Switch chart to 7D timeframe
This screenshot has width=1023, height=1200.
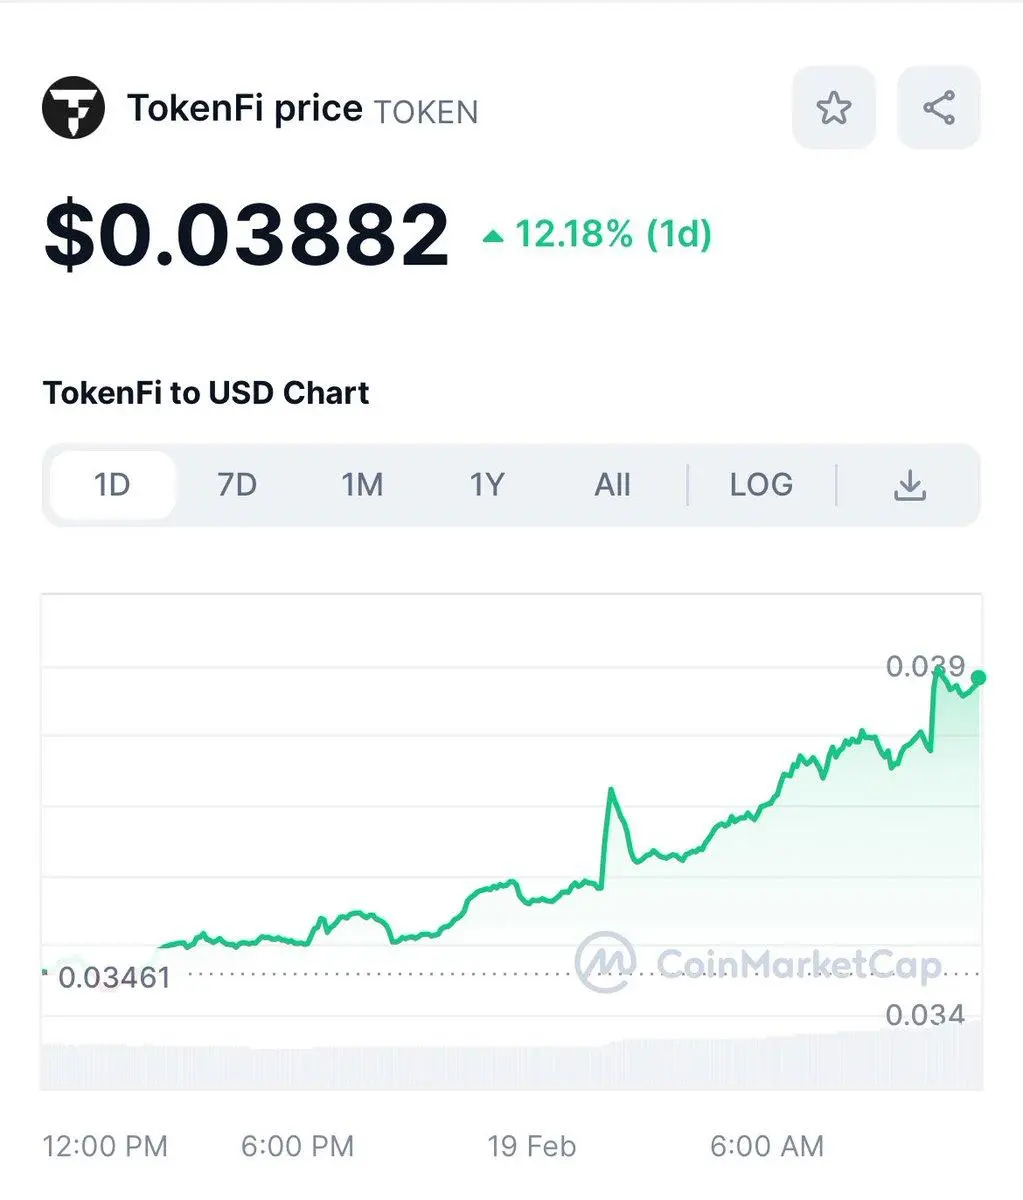237,485
